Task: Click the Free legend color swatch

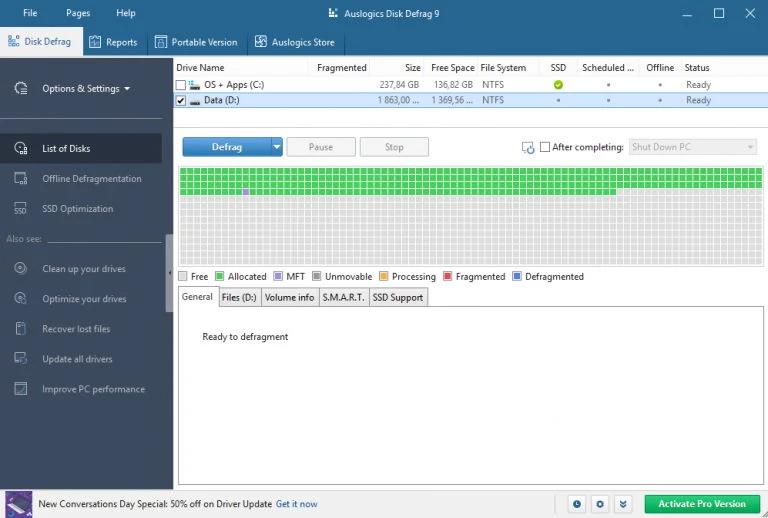Action: [x=183, y=277]
